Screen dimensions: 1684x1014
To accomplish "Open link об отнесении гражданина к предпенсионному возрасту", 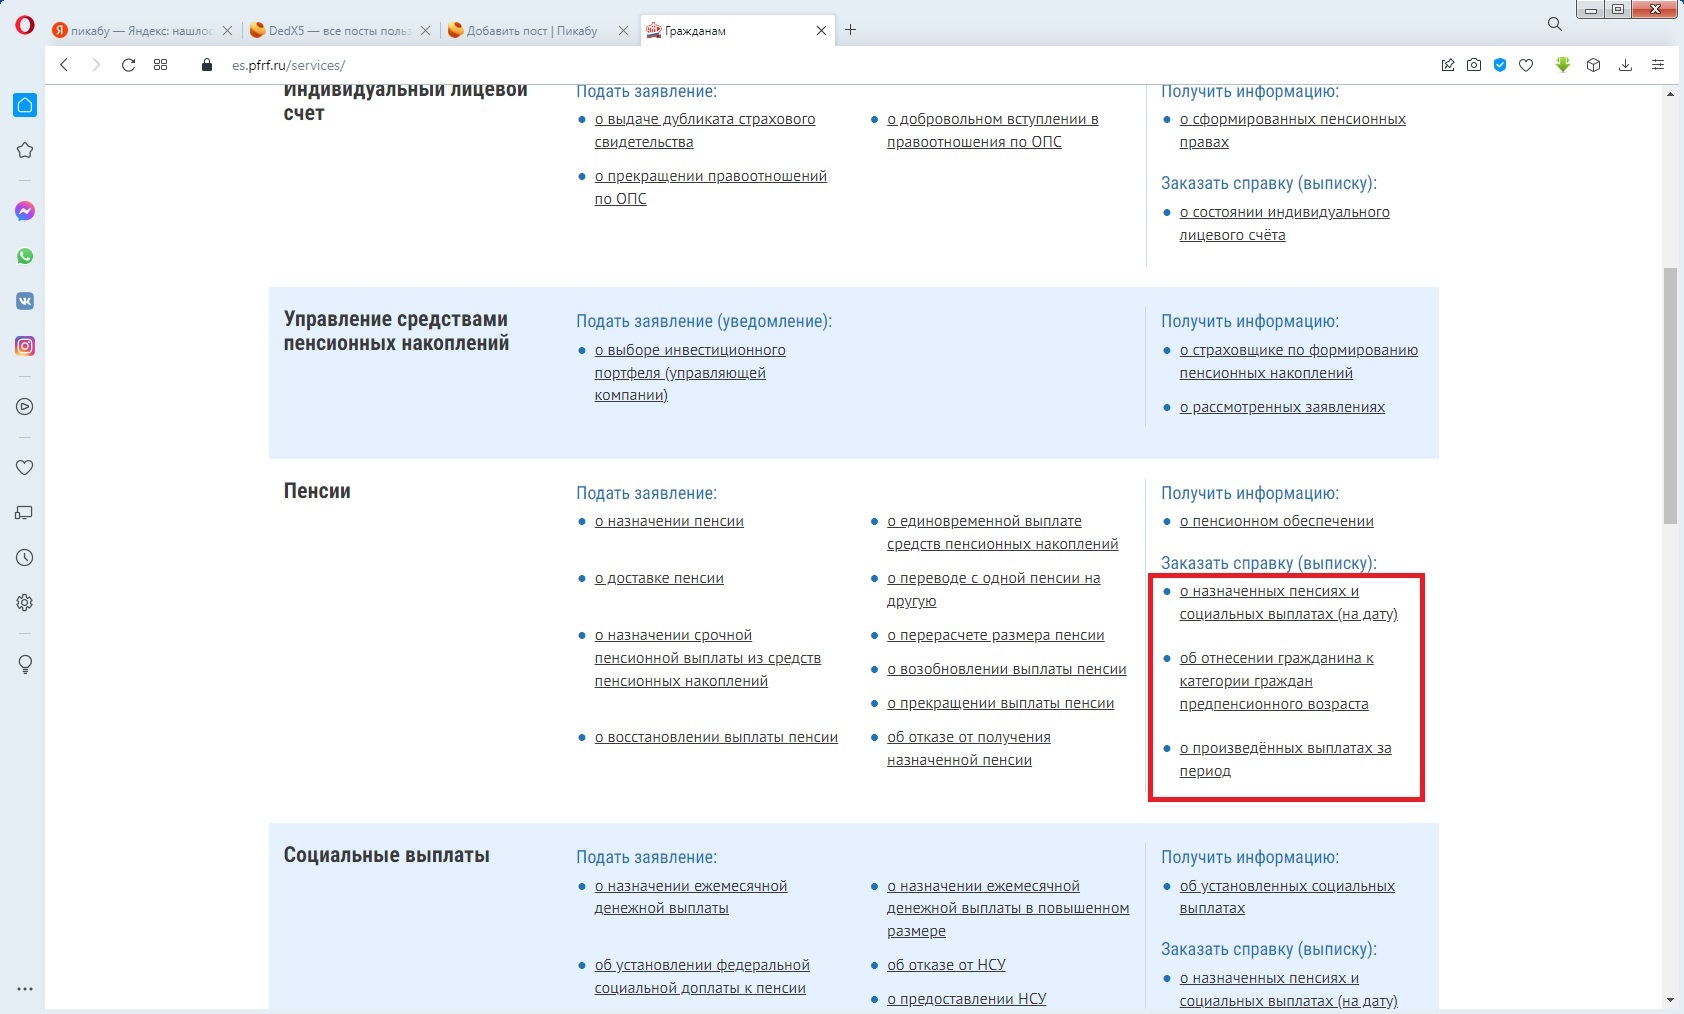I will (x=1276, y=681).
